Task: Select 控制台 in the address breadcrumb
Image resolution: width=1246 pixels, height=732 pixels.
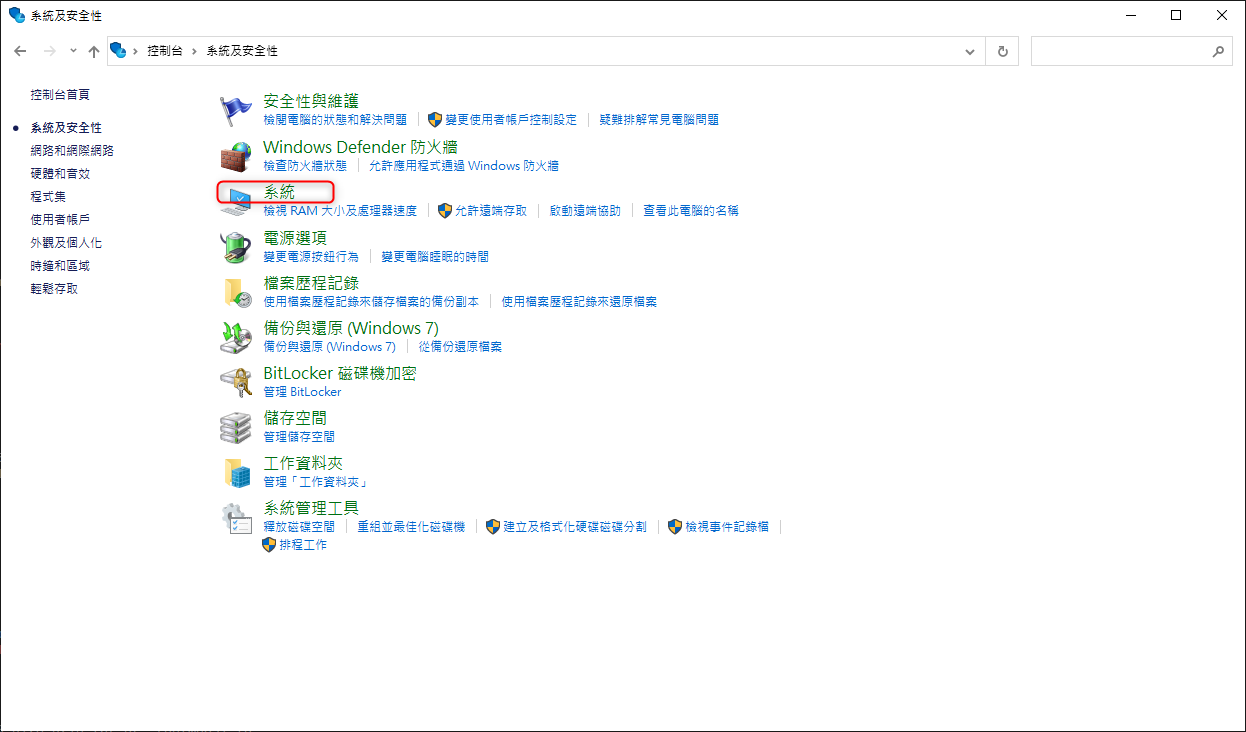Action: tap(165, 51)
